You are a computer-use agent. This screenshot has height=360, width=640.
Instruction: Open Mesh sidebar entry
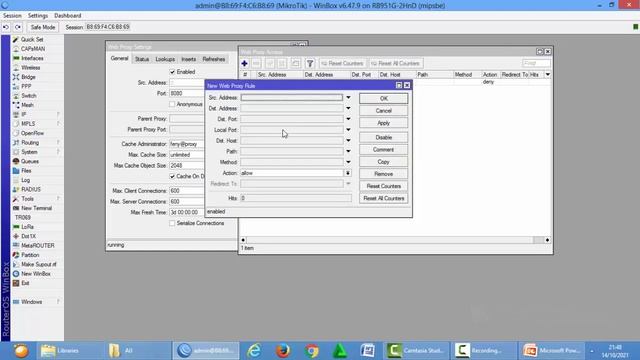pyautogui.click(x=27, y=105)
